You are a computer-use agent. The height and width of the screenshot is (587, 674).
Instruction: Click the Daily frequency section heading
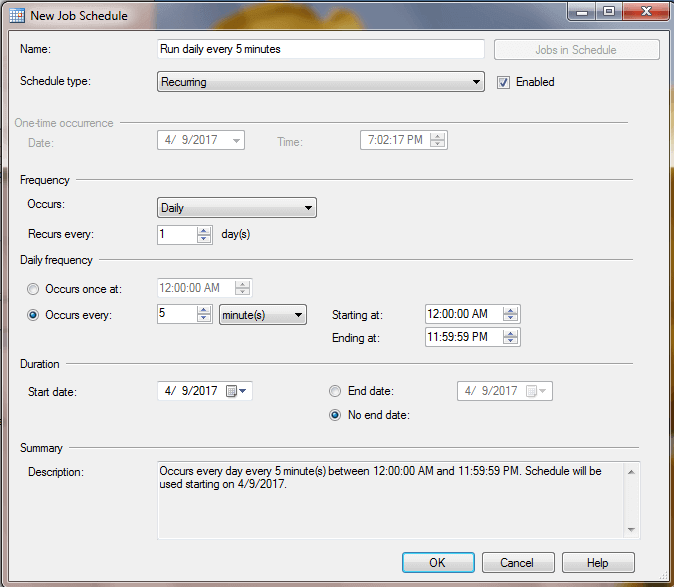pos(56,260)
